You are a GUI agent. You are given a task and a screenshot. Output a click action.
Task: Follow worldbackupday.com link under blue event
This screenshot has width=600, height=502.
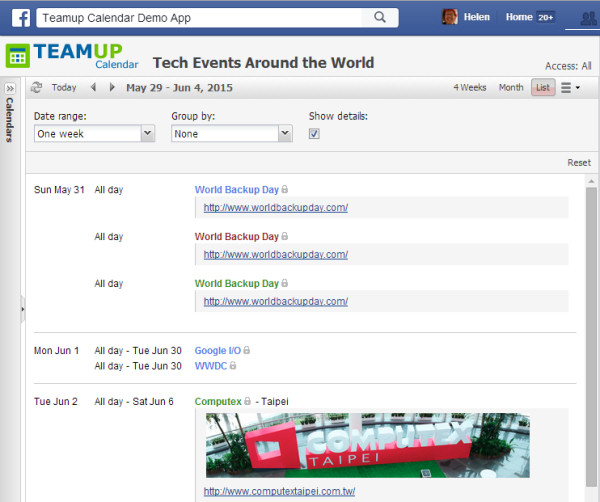pos(276,208)
